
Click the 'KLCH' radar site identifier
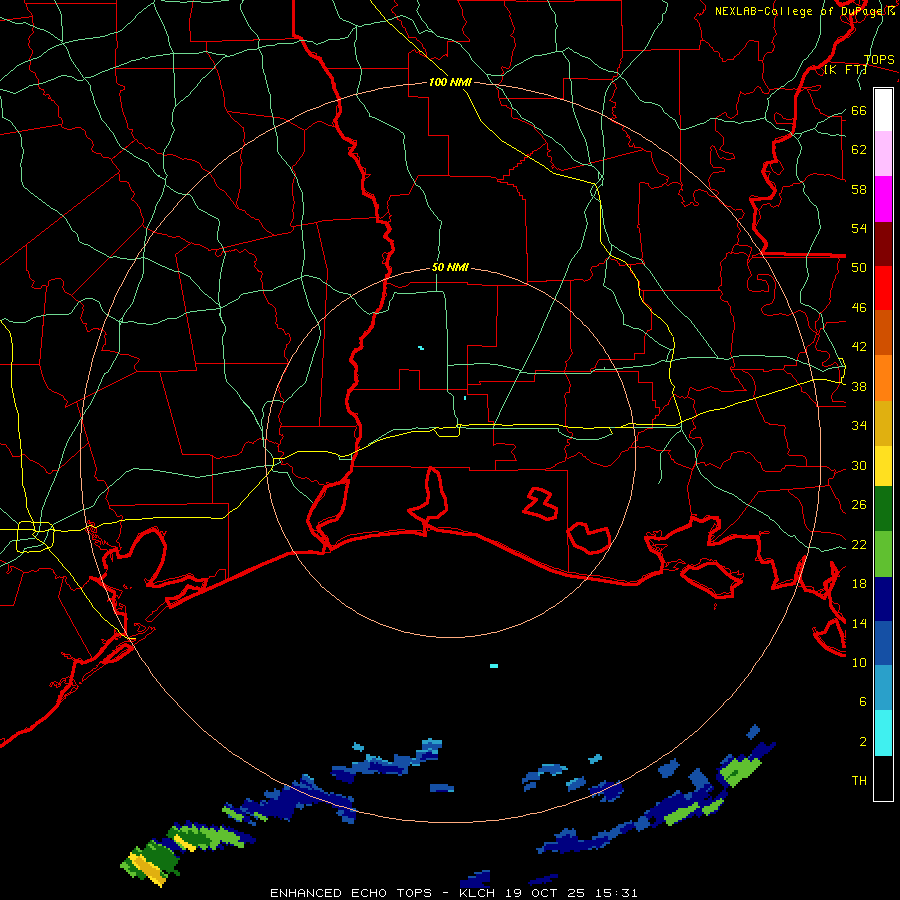pyautogui.click(x=479, y=893)
